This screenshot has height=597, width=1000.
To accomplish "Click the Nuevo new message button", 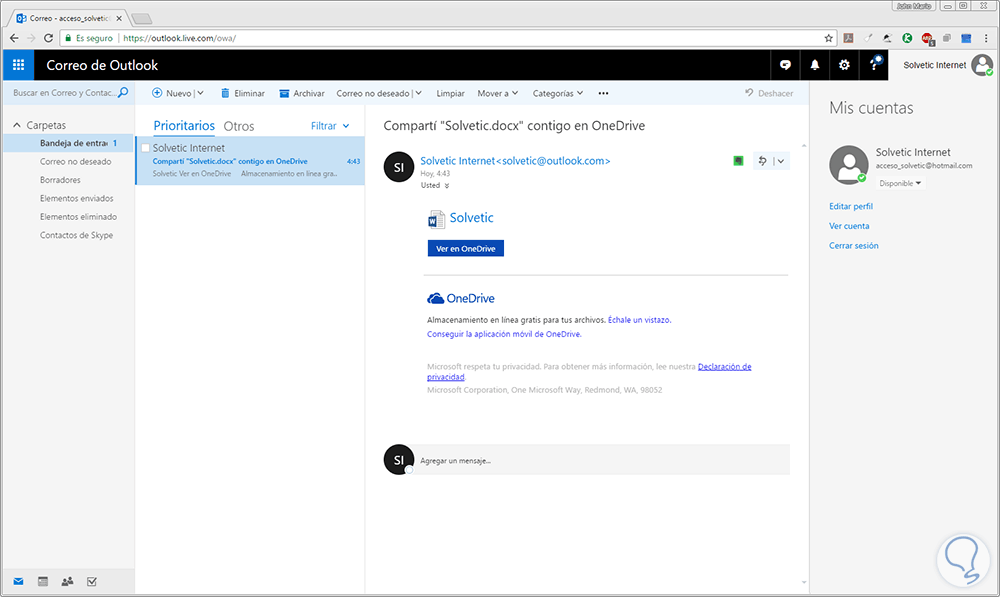I will pyautogui.click(x=172, y=93).
